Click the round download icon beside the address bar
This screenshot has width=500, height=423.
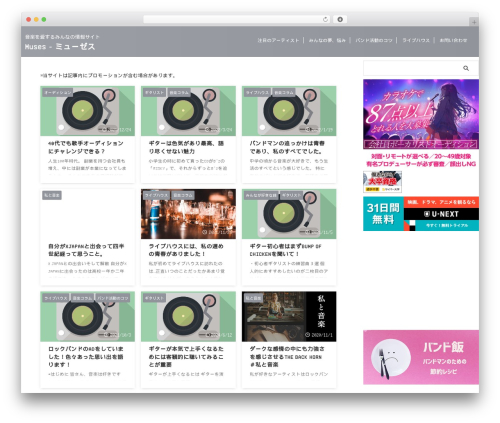click(340, 20)
